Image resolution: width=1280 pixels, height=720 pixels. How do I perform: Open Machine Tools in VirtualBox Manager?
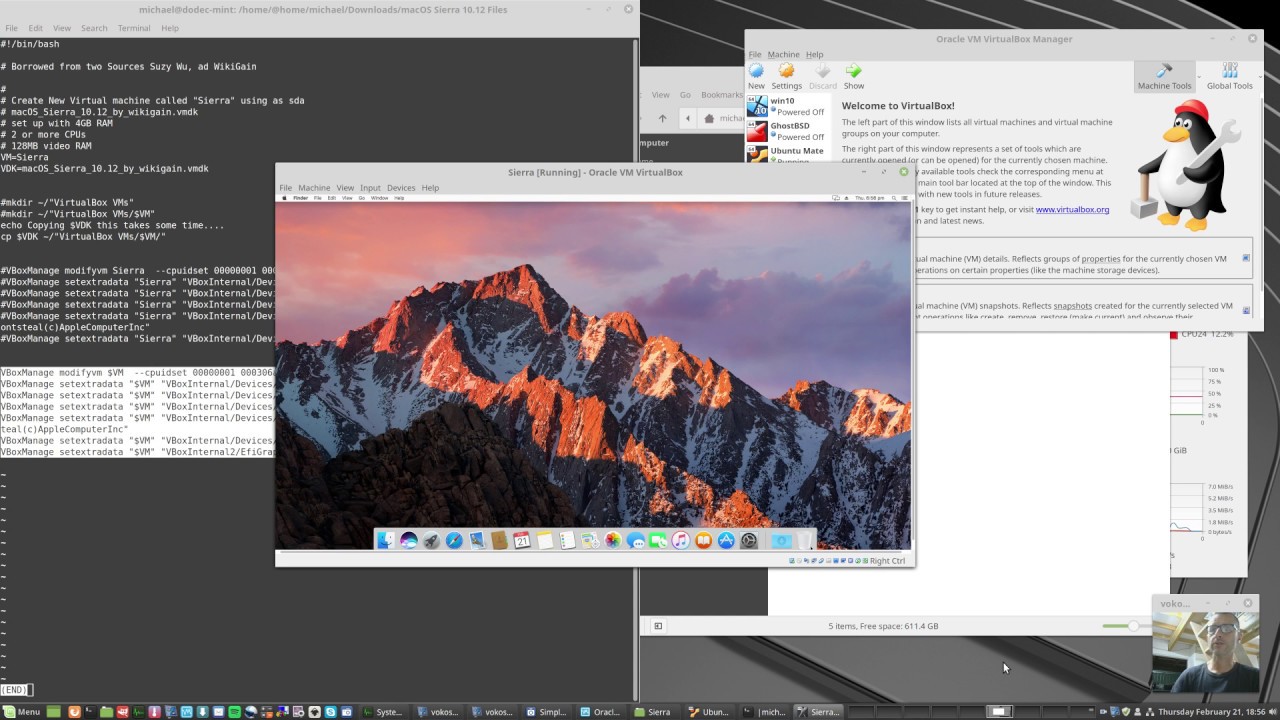click(1164, 76)
